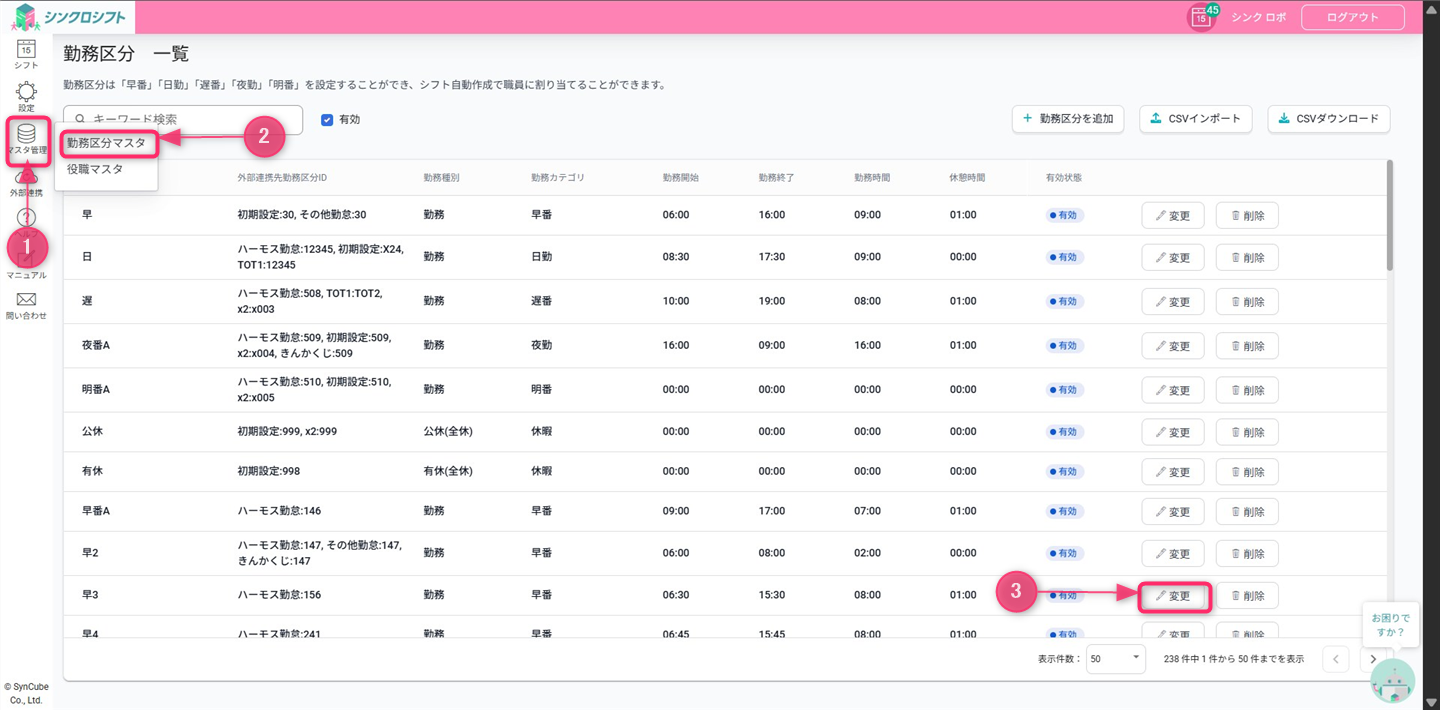The image size is (1440, 710).
Task: Click the CSVインポート button
Action: coord(1196,119)
